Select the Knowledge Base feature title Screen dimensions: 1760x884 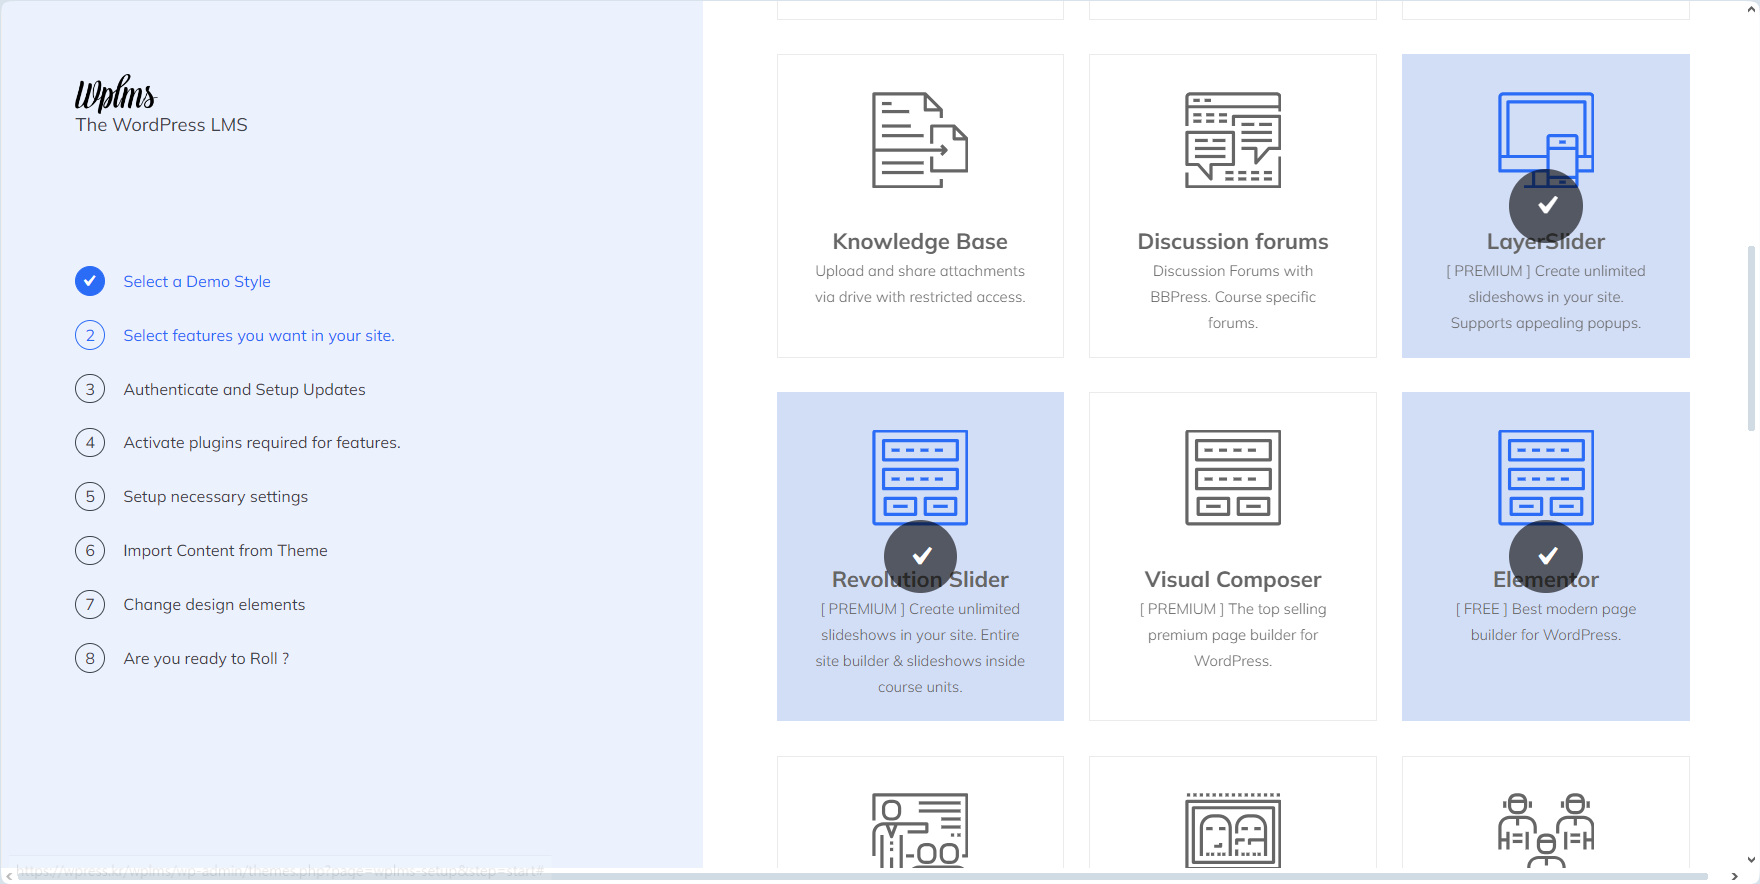[920, 241]
